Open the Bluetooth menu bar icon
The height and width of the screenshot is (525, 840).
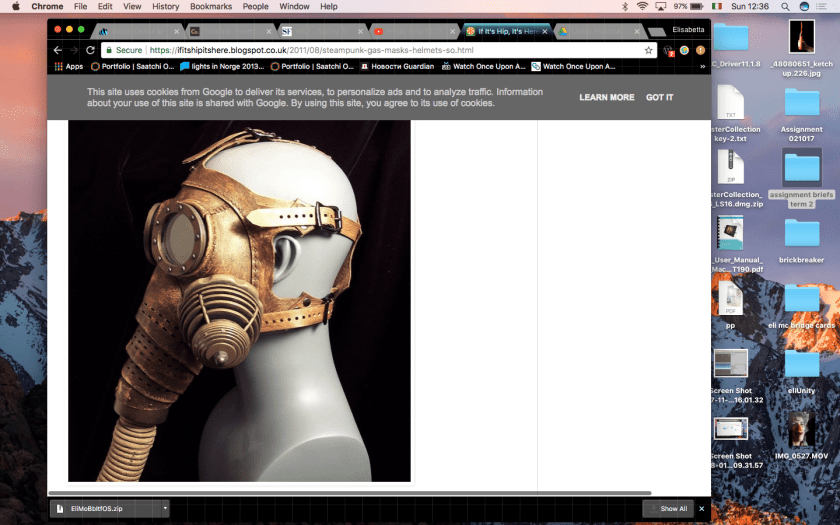625,6
